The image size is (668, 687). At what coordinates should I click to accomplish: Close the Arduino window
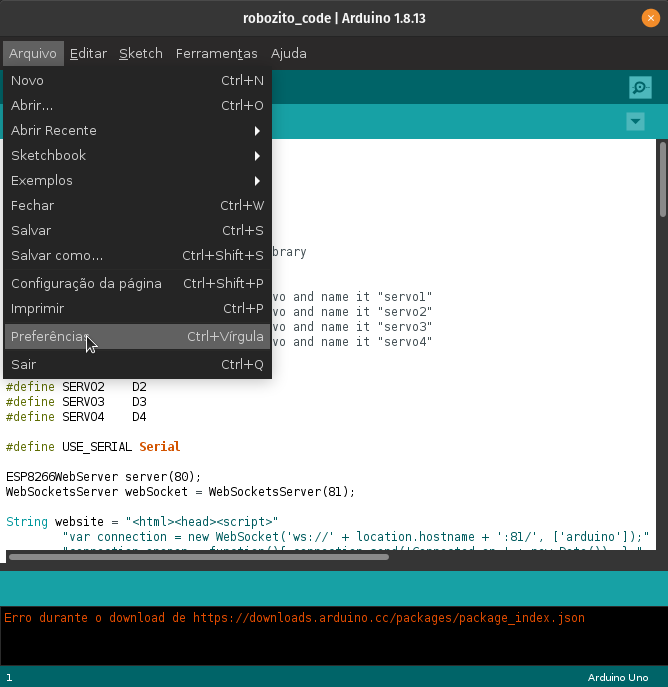[650, 18]
